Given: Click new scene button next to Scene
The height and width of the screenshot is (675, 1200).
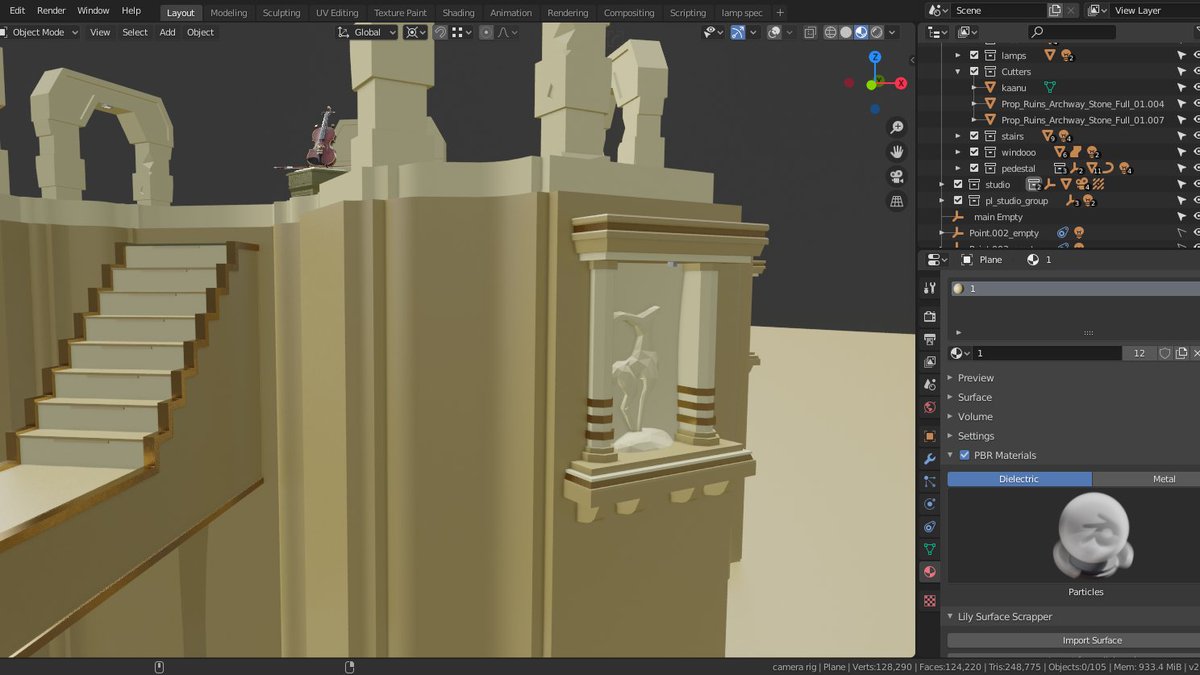Looking at the screenshot, I should click(1055, 10).
